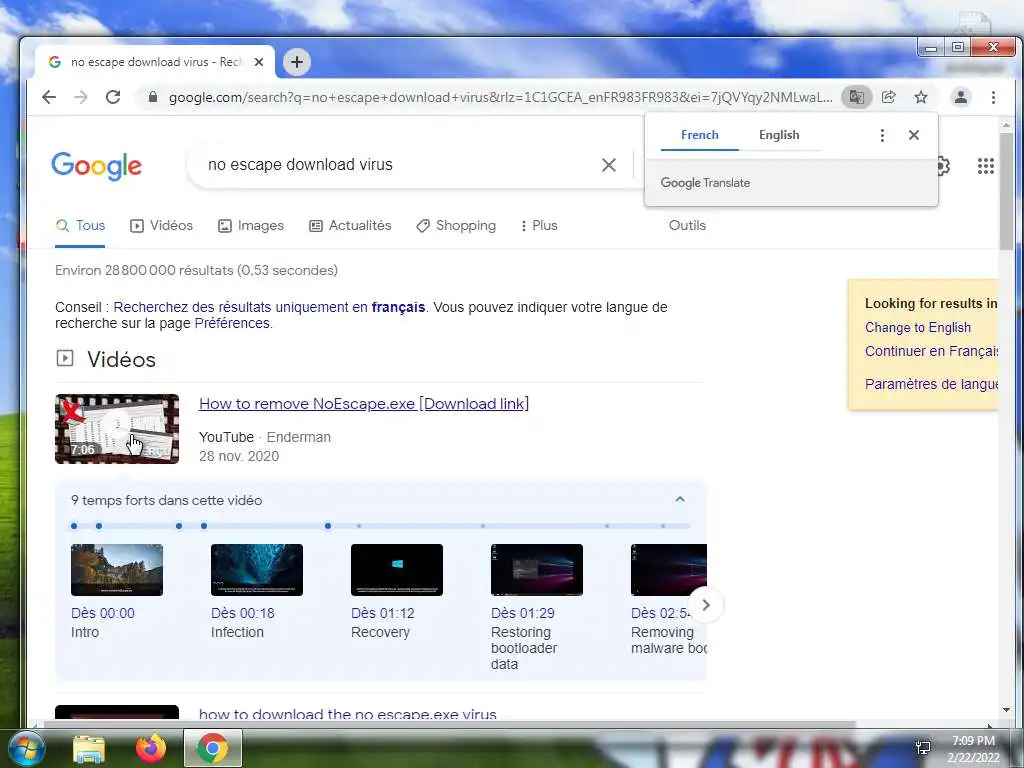1024x768 pixels.
Task: Open 'How to remove NoEscape.exe' video link
Action: click(x=364, y=404)
